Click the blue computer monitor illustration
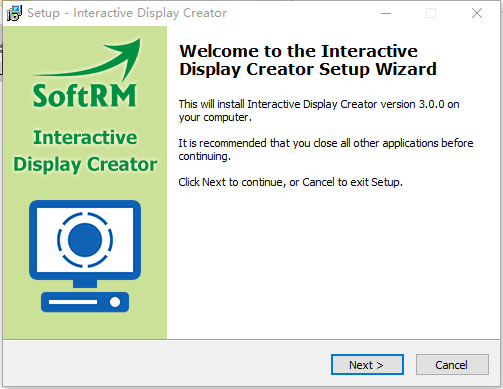503x389 pixels. pyautogui.click(x=85, y=256)
